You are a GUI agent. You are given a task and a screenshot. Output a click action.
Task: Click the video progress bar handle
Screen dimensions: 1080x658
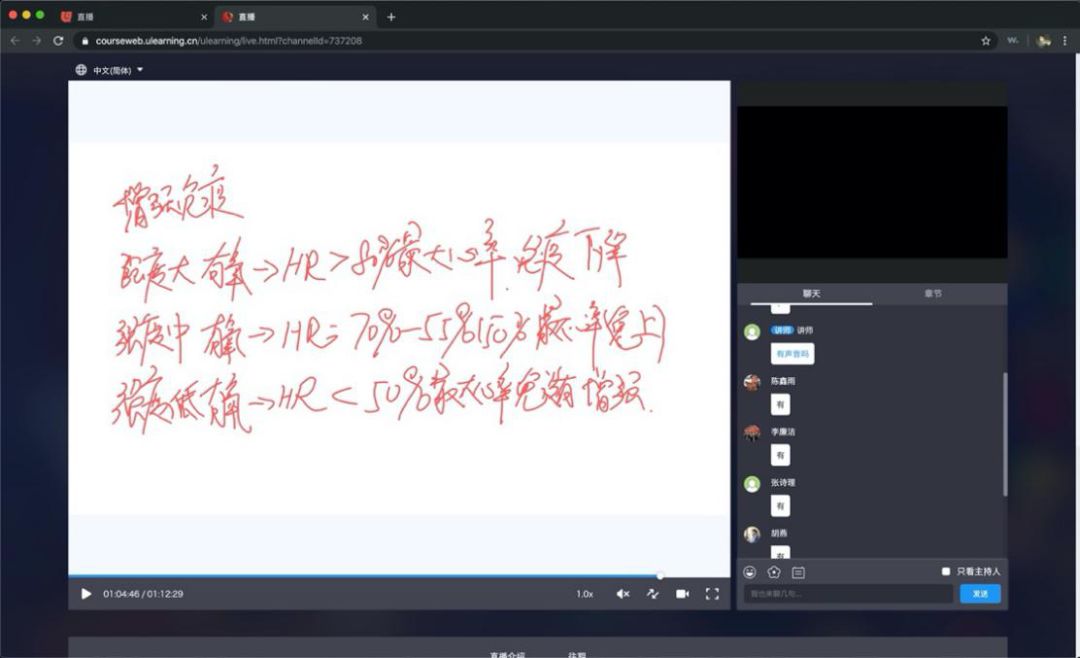660,576
